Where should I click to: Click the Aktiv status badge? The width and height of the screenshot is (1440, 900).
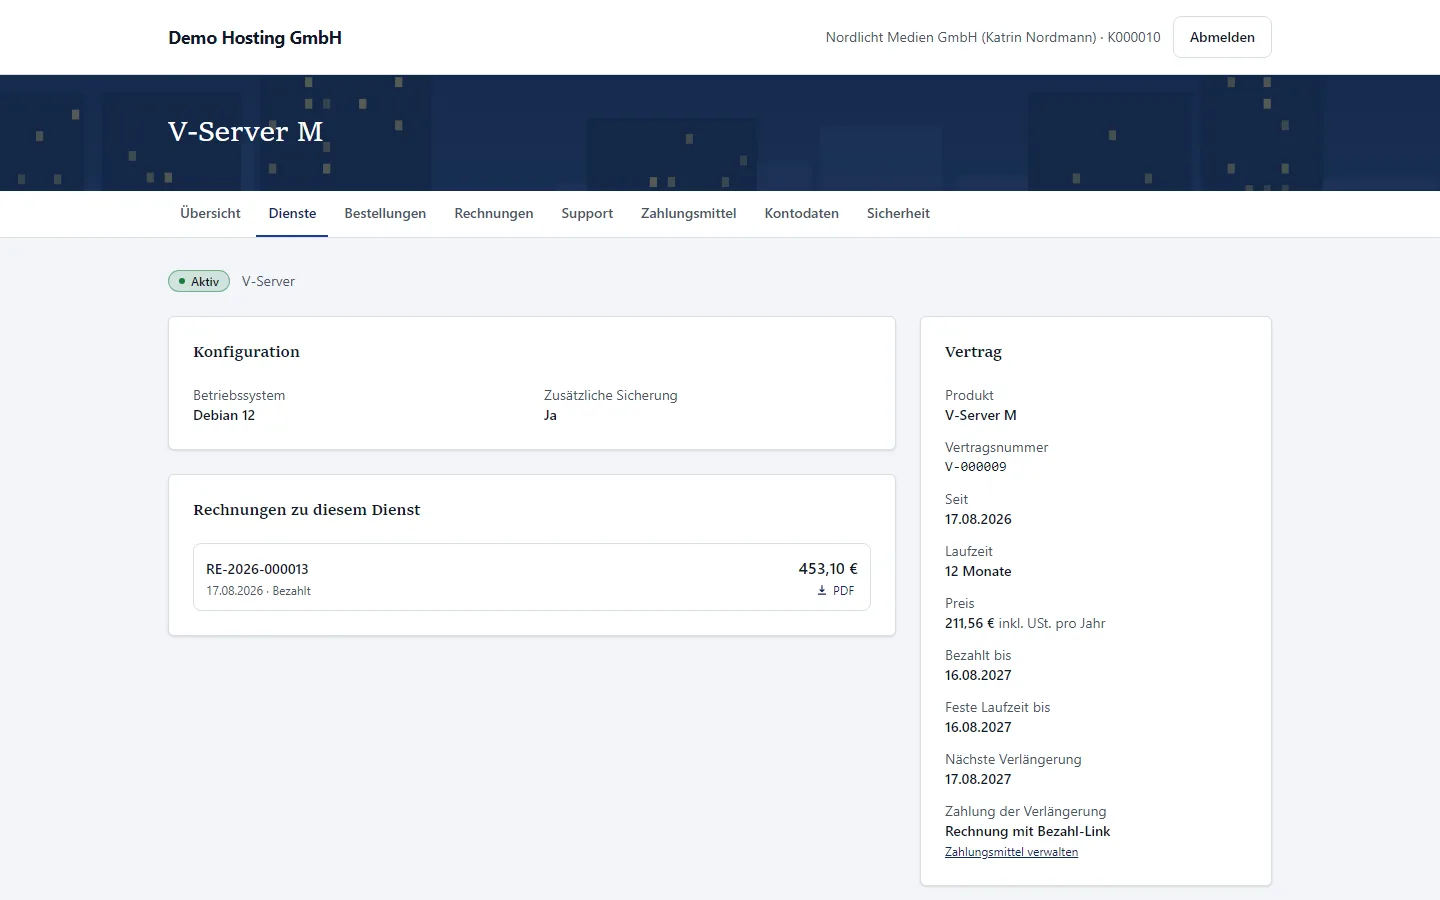(x=199, y=281)
